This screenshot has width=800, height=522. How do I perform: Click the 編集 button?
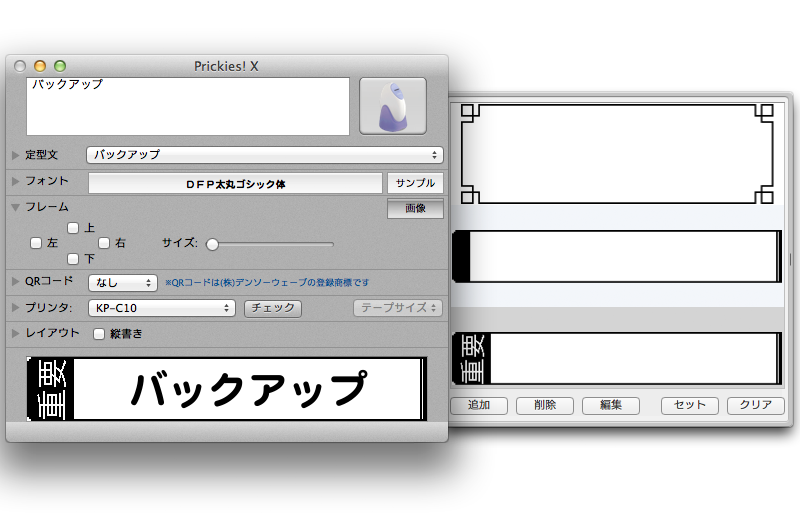[x=611, y=406]
